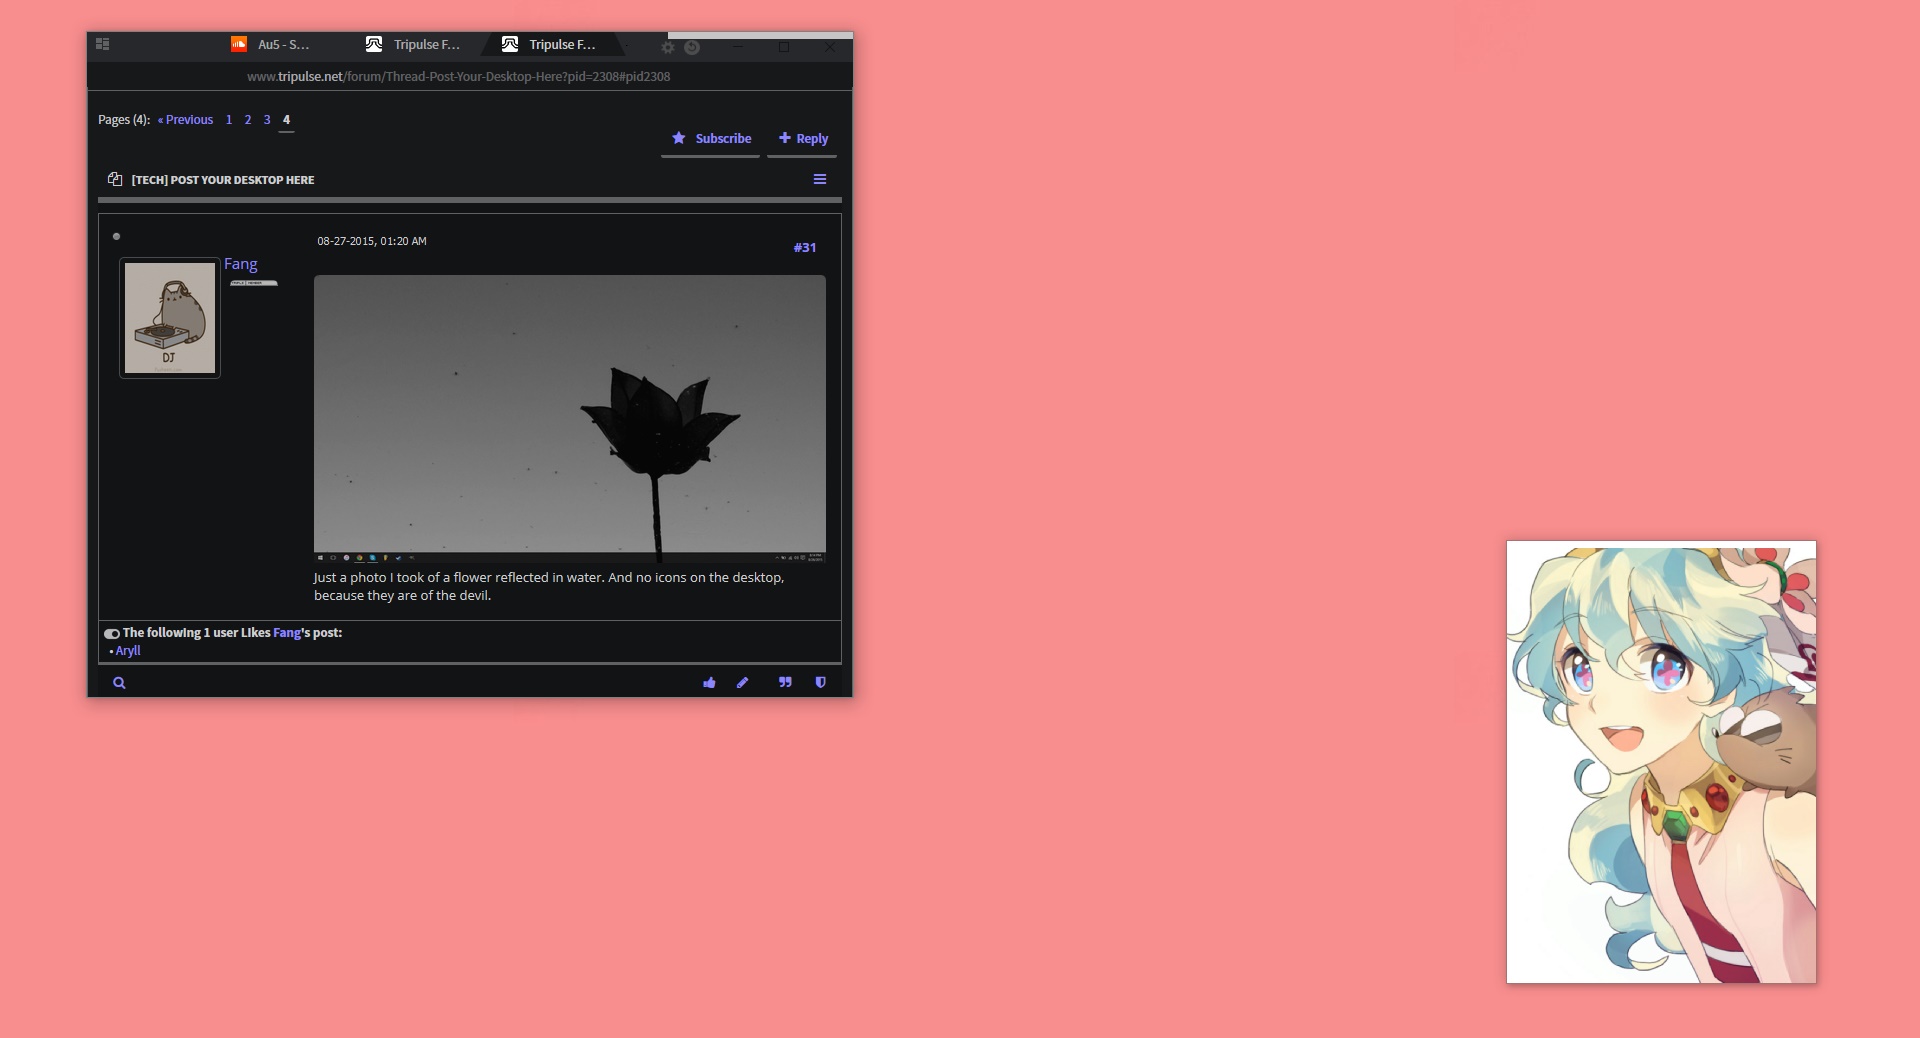Click the Reply button
This screenshot has width=1920, height=1038.
[x=803, y=139]
